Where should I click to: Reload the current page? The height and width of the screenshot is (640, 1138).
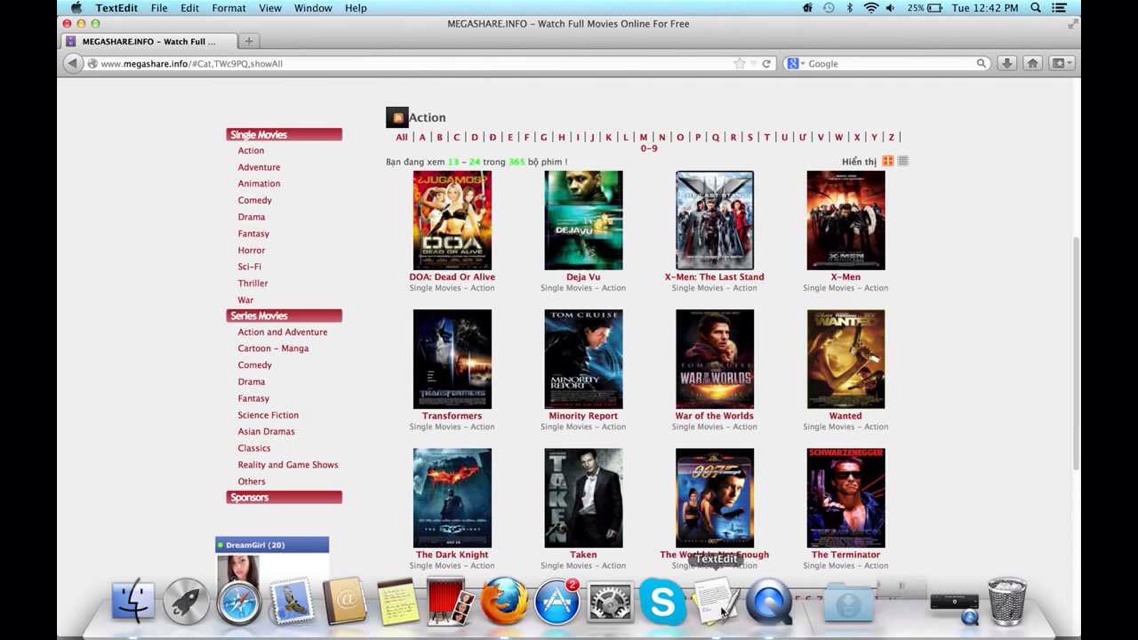[x=766, y=63]
